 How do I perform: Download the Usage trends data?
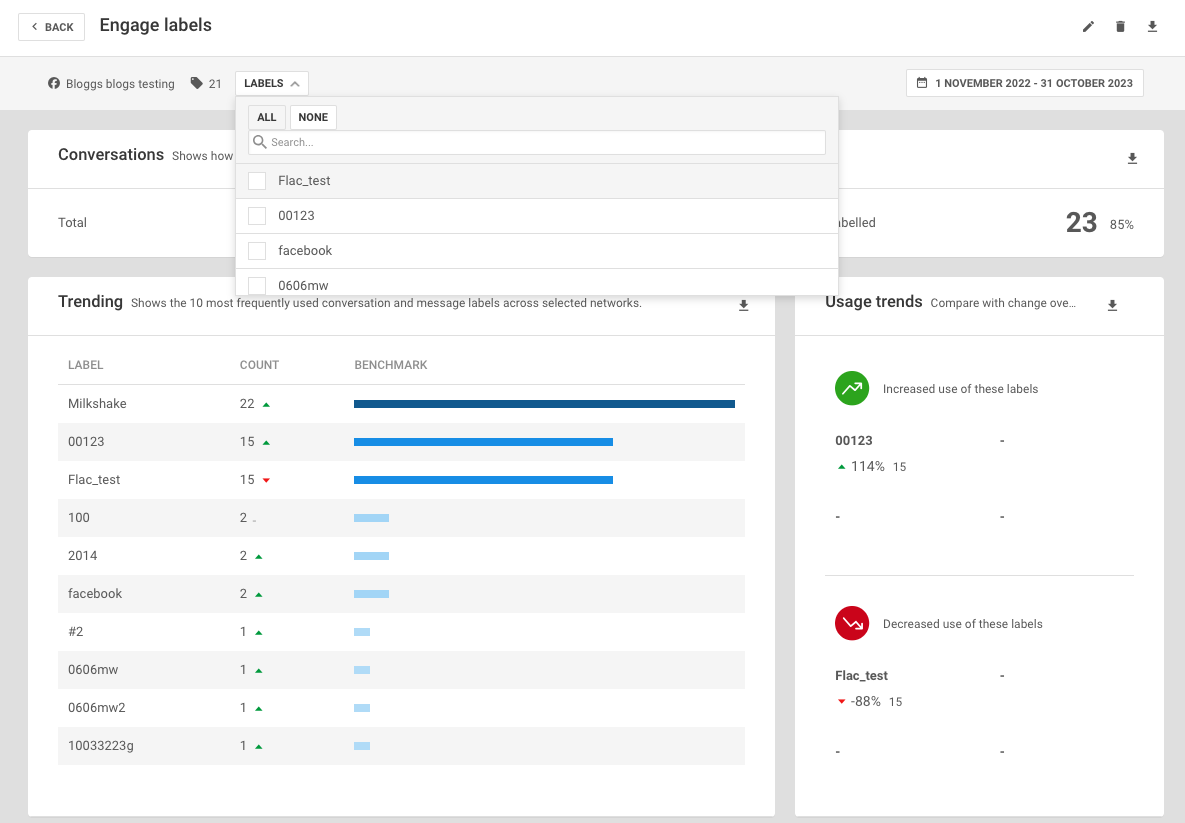(x=1112, y=306)
